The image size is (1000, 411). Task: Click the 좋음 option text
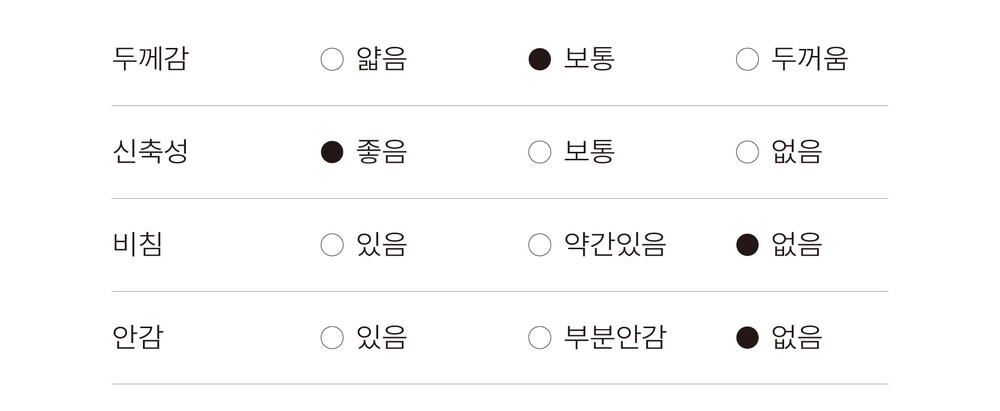(x=381, y=152)
